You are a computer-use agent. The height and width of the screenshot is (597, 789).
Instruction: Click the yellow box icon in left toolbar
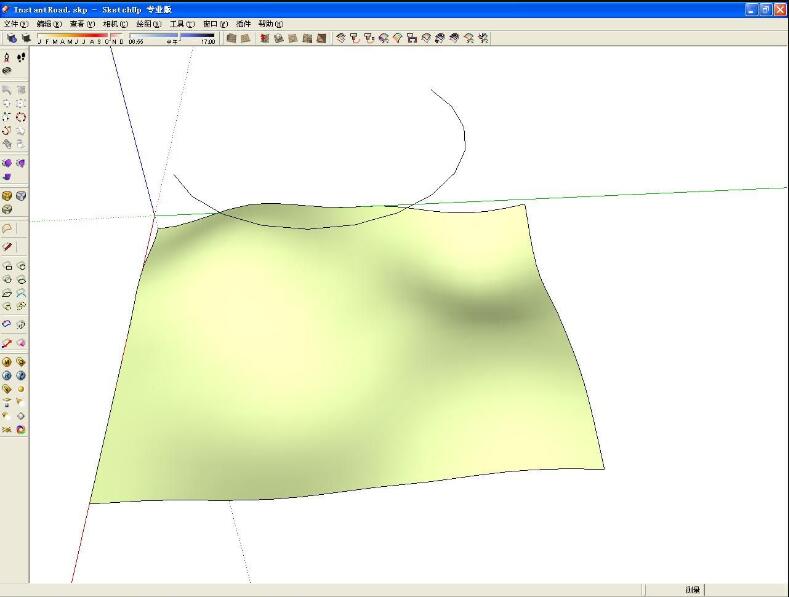click(7, 196)
